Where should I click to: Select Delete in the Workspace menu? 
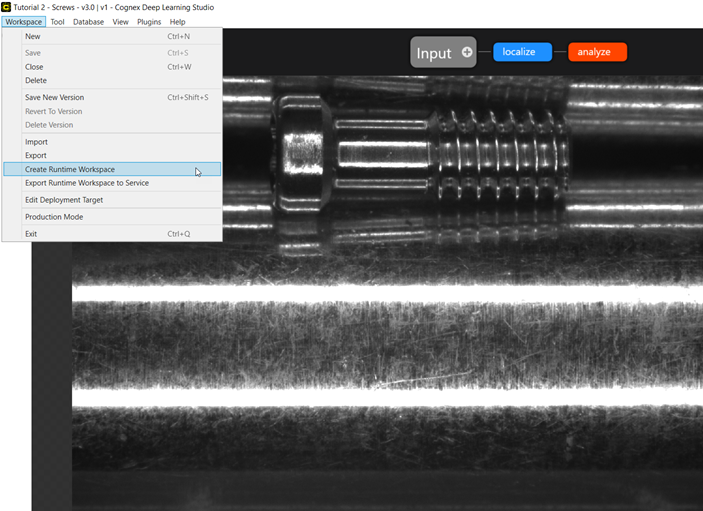click(x=36, y=81)
